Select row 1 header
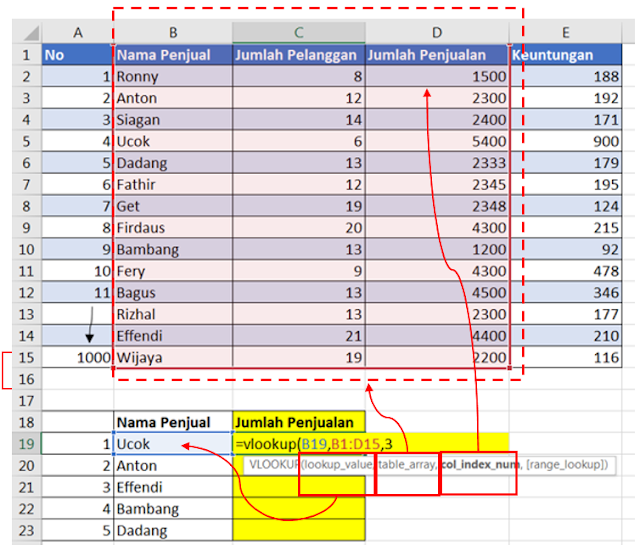This screenshot has height=556, width=640. click(x=27, y=55)
